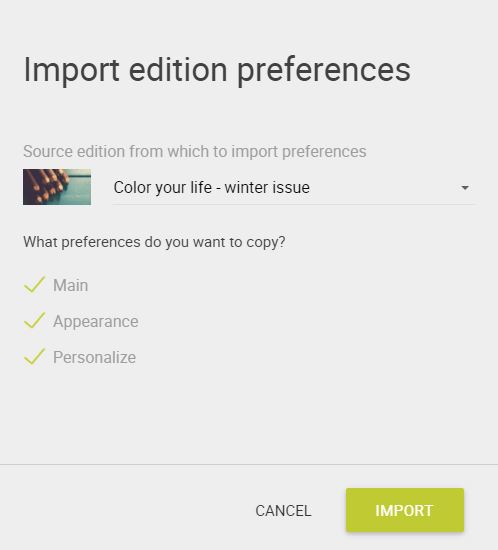This screenshot has height=550, width=498.
Task: Click the 'What preferences do you want to copy?' text
Action: pyautogui.click(x=154, y=242)
